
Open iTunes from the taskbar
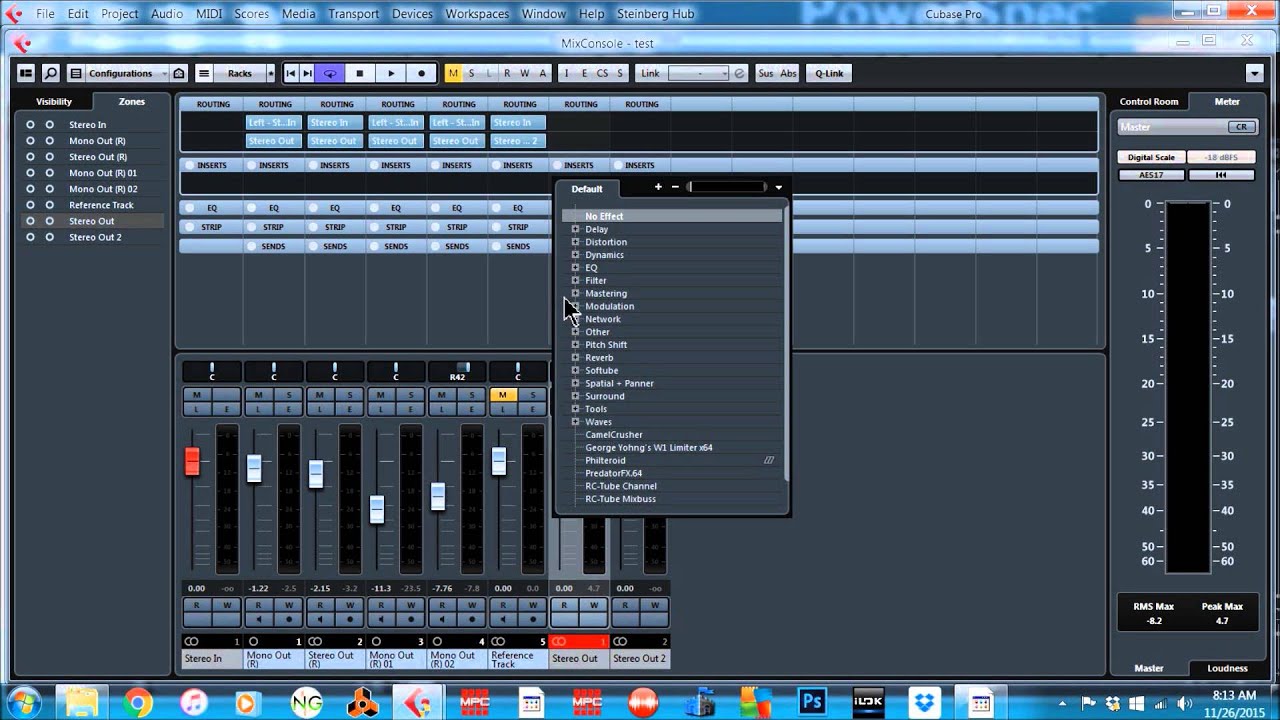click(x=193, y=702)
